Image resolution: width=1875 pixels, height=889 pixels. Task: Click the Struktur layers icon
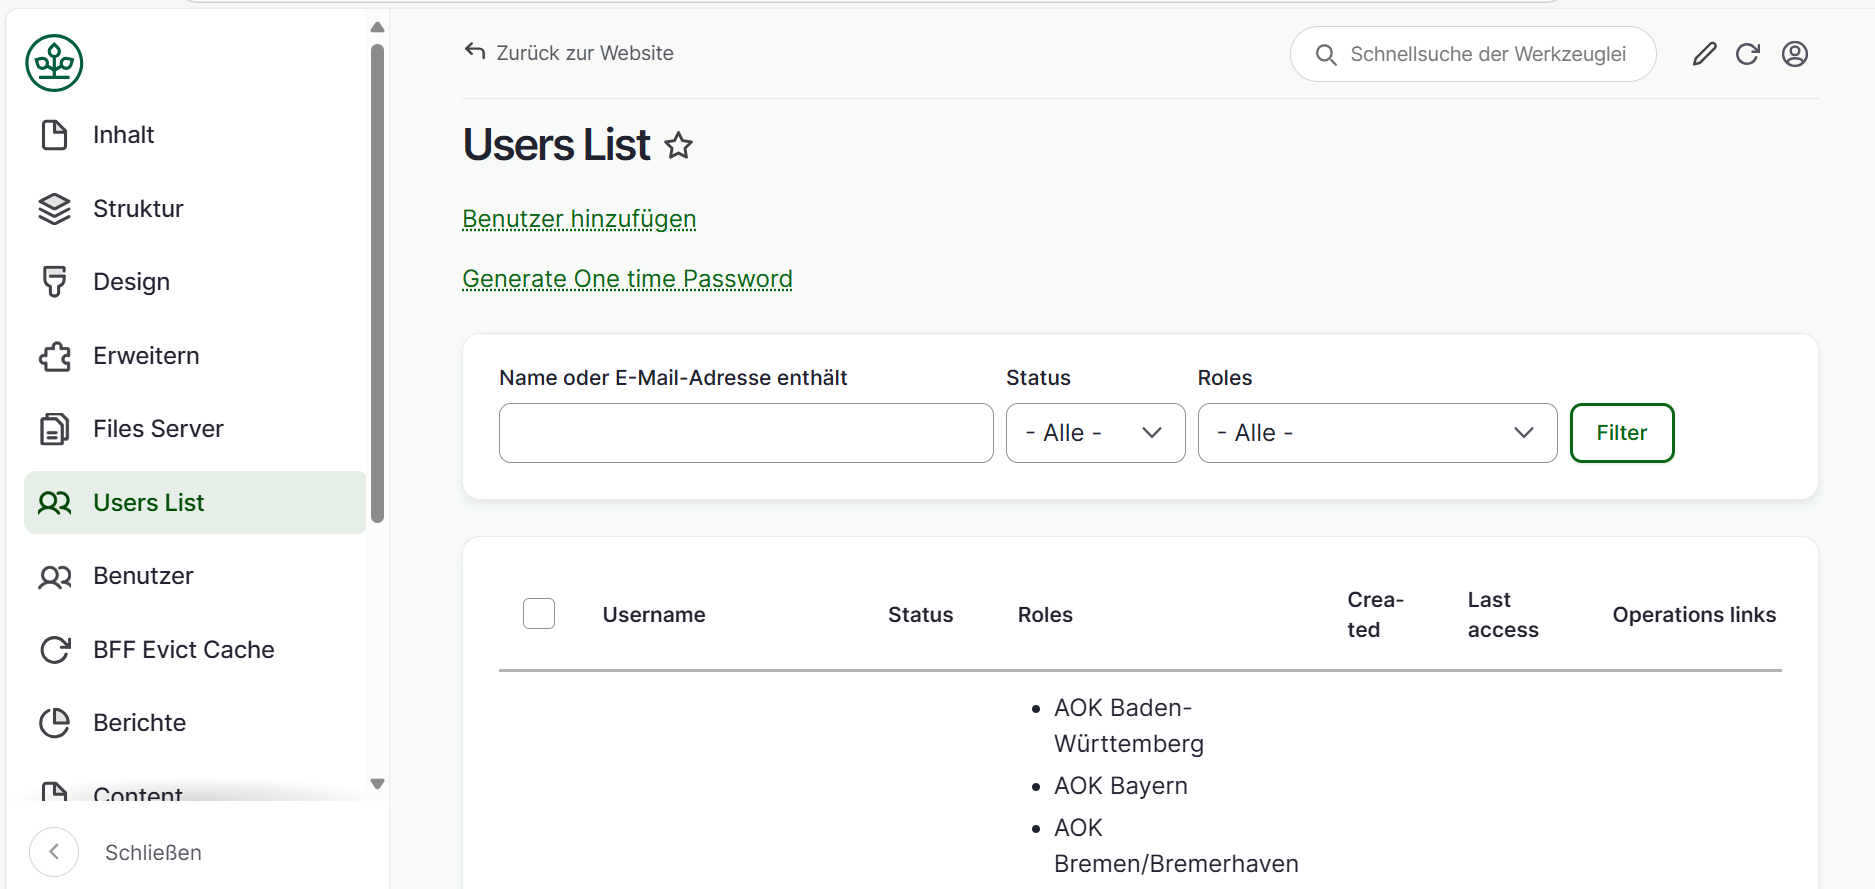pyautogui.click(x=55, y=209)
